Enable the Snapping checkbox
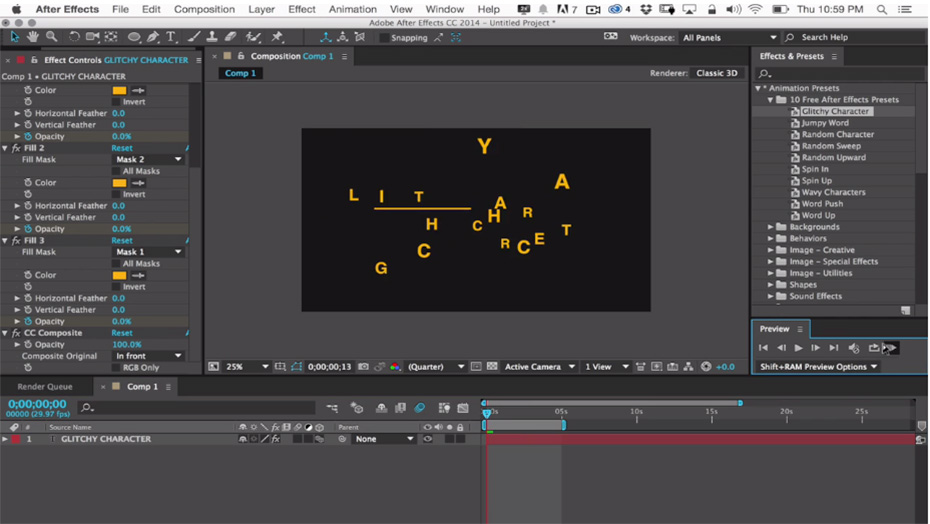Viewport: 930px width, 524px height. point(385,38)
